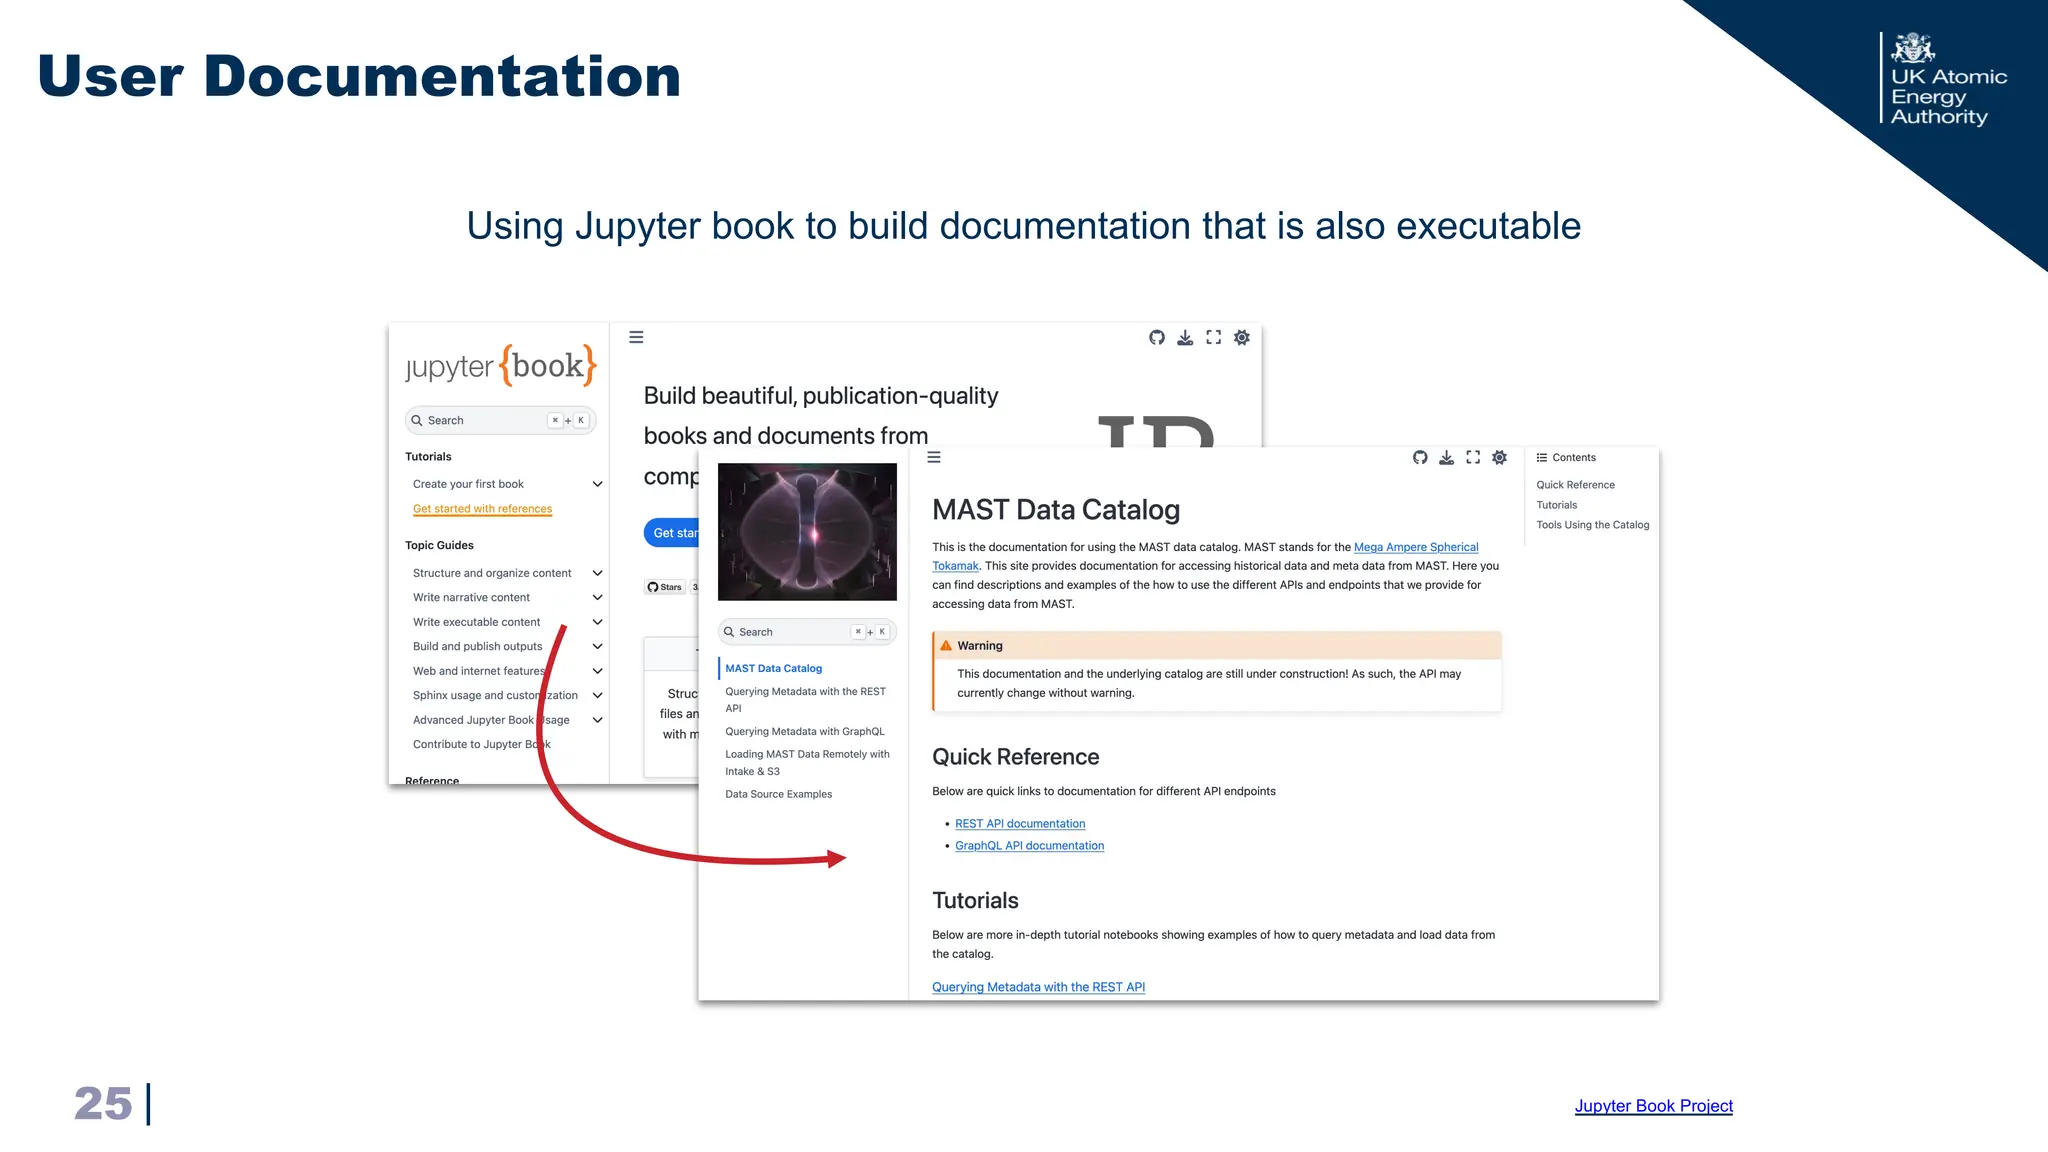The height and width of the screenshot is (1152, 2048).
Task: Click GitHub Stars badge
Action: 665,587
